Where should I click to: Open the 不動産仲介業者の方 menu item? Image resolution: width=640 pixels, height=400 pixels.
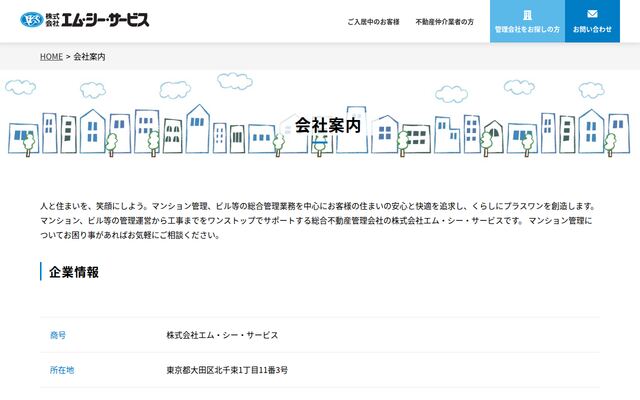[444, 22]
